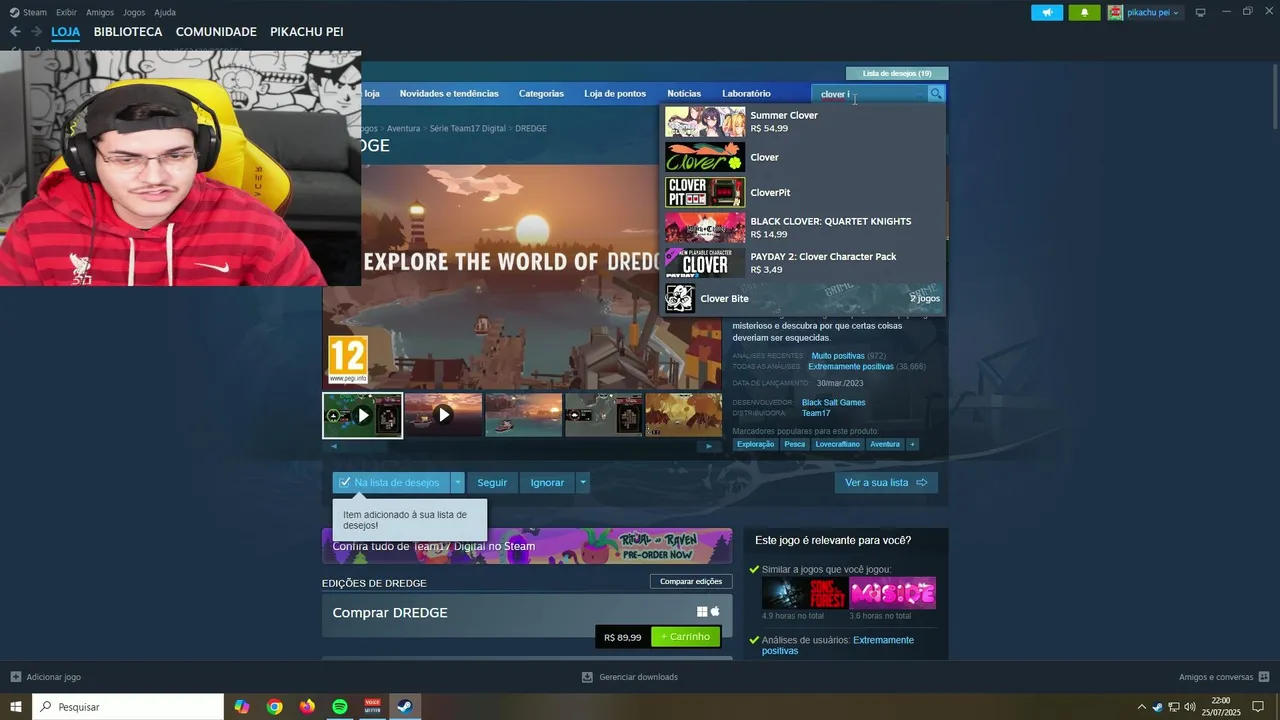The width and height of the screenshot is (1280, 720).
Task: Click the network tray icon
Action: 1173,707
